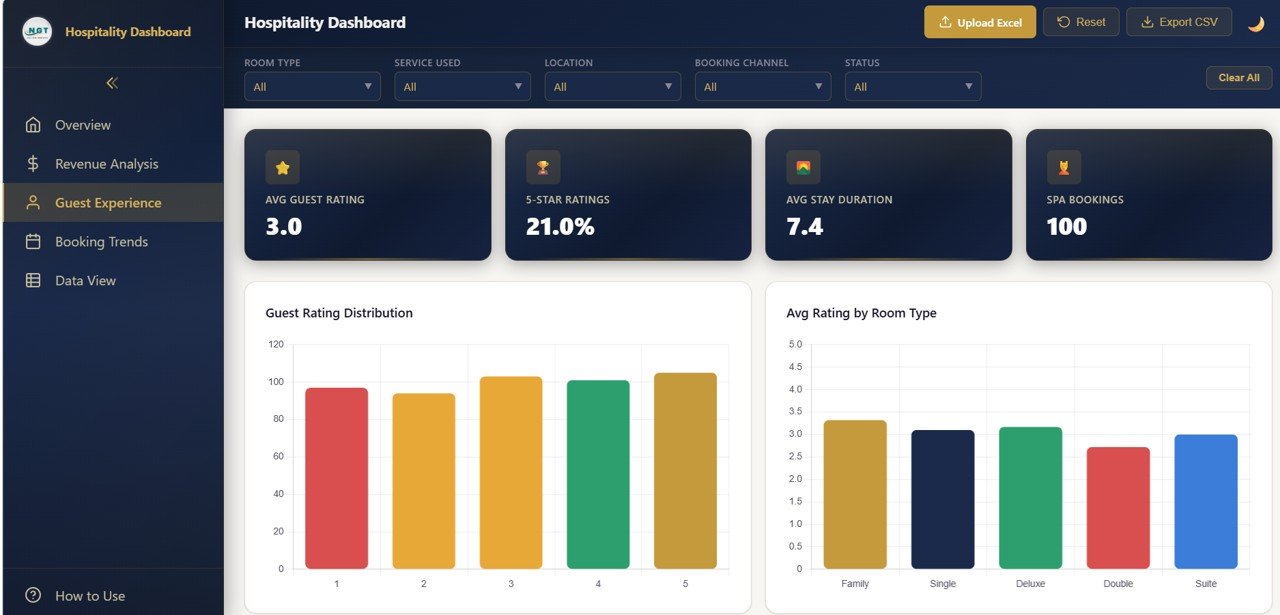1280x615 pixels.
Task: Click the star icon on Avg Guest Rating card
Action: point(282,168)
